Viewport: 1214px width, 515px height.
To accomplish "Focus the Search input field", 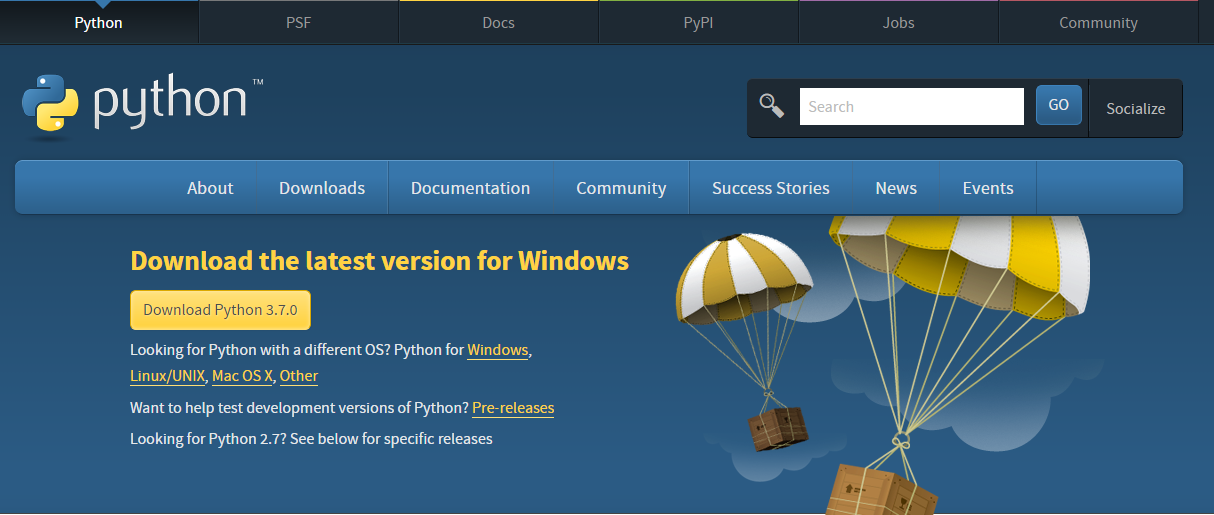I will (x=912, y=107).
